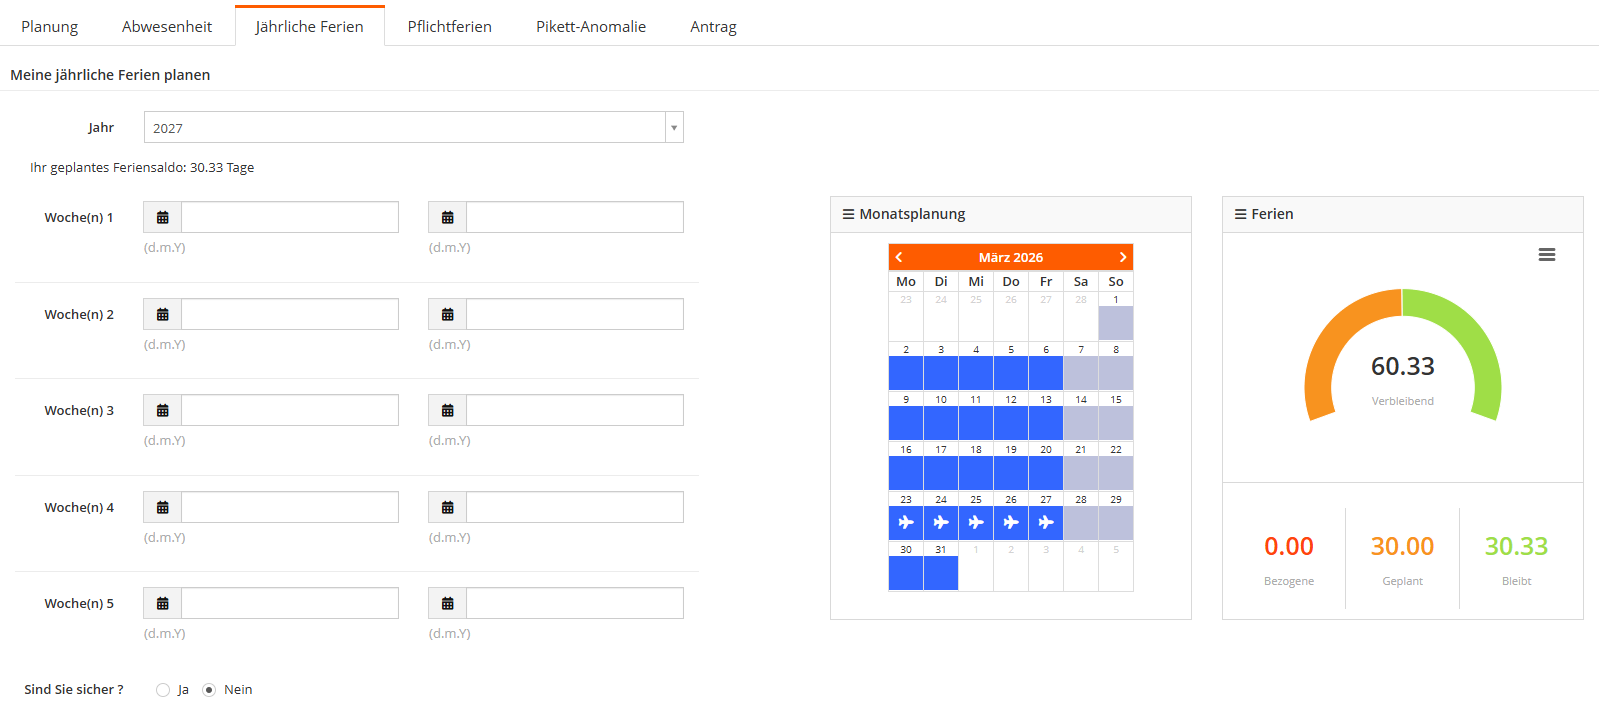Open the Jahr dropdown showing 2027

[x=413, y=128]
